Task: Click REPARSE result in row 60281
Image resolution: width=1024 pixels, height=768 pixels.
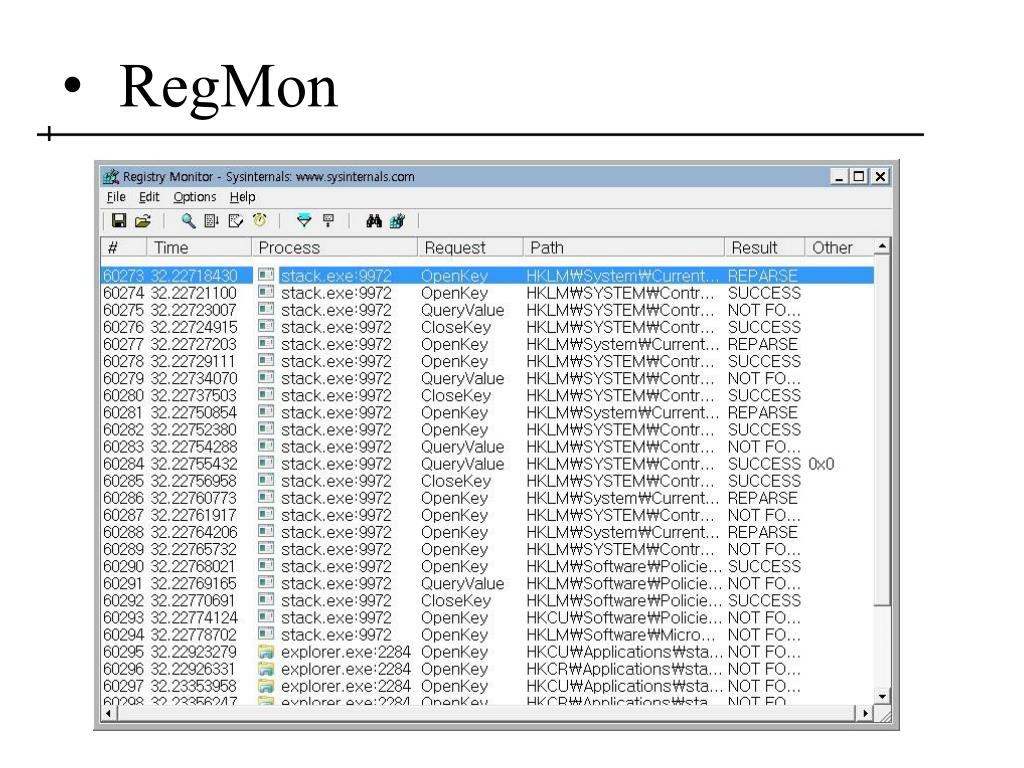Action: tap(763, 412)
